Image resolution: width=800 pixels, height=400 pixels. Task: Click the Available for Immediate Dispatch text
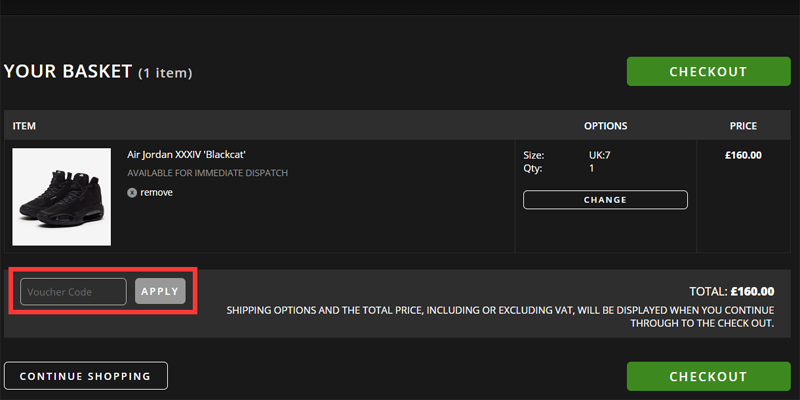(208, 173)
